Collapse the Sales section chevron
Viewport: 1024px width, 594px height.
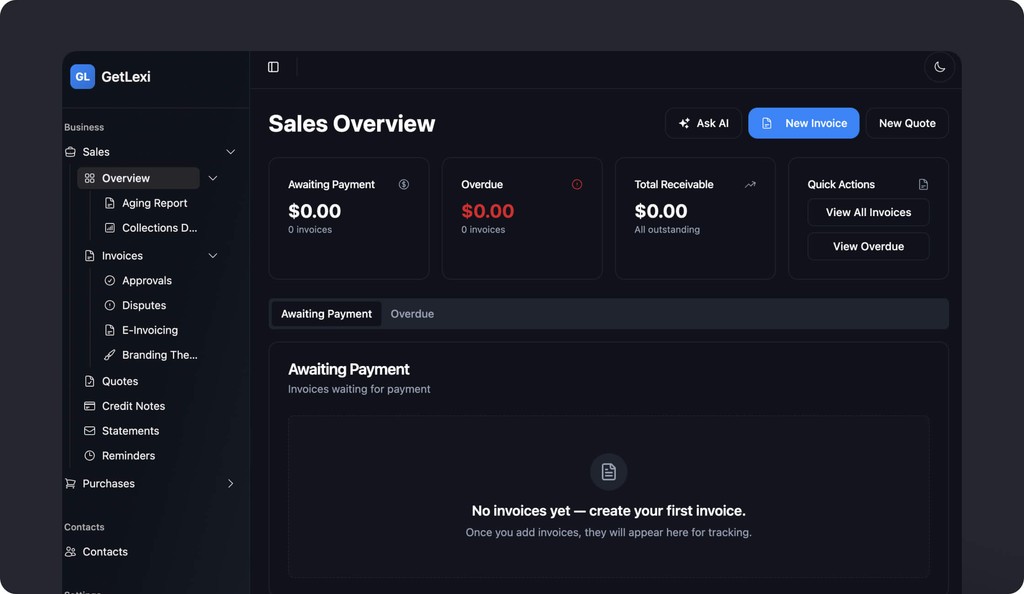[231, 152]
